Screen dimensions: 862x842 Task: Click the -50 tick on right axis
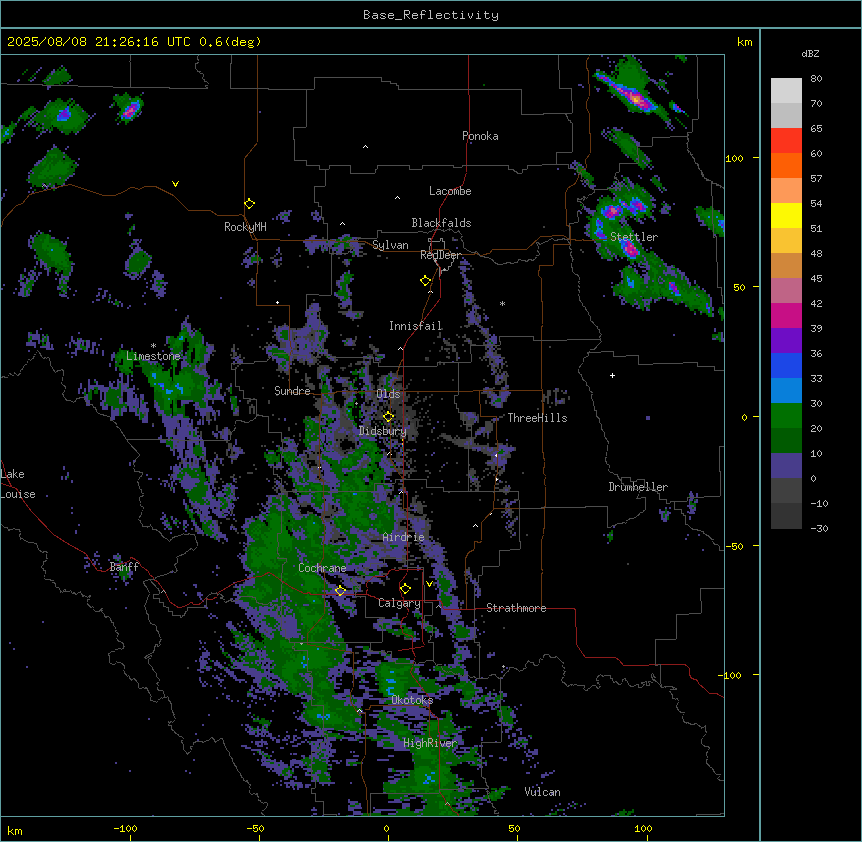click(734, 546)
